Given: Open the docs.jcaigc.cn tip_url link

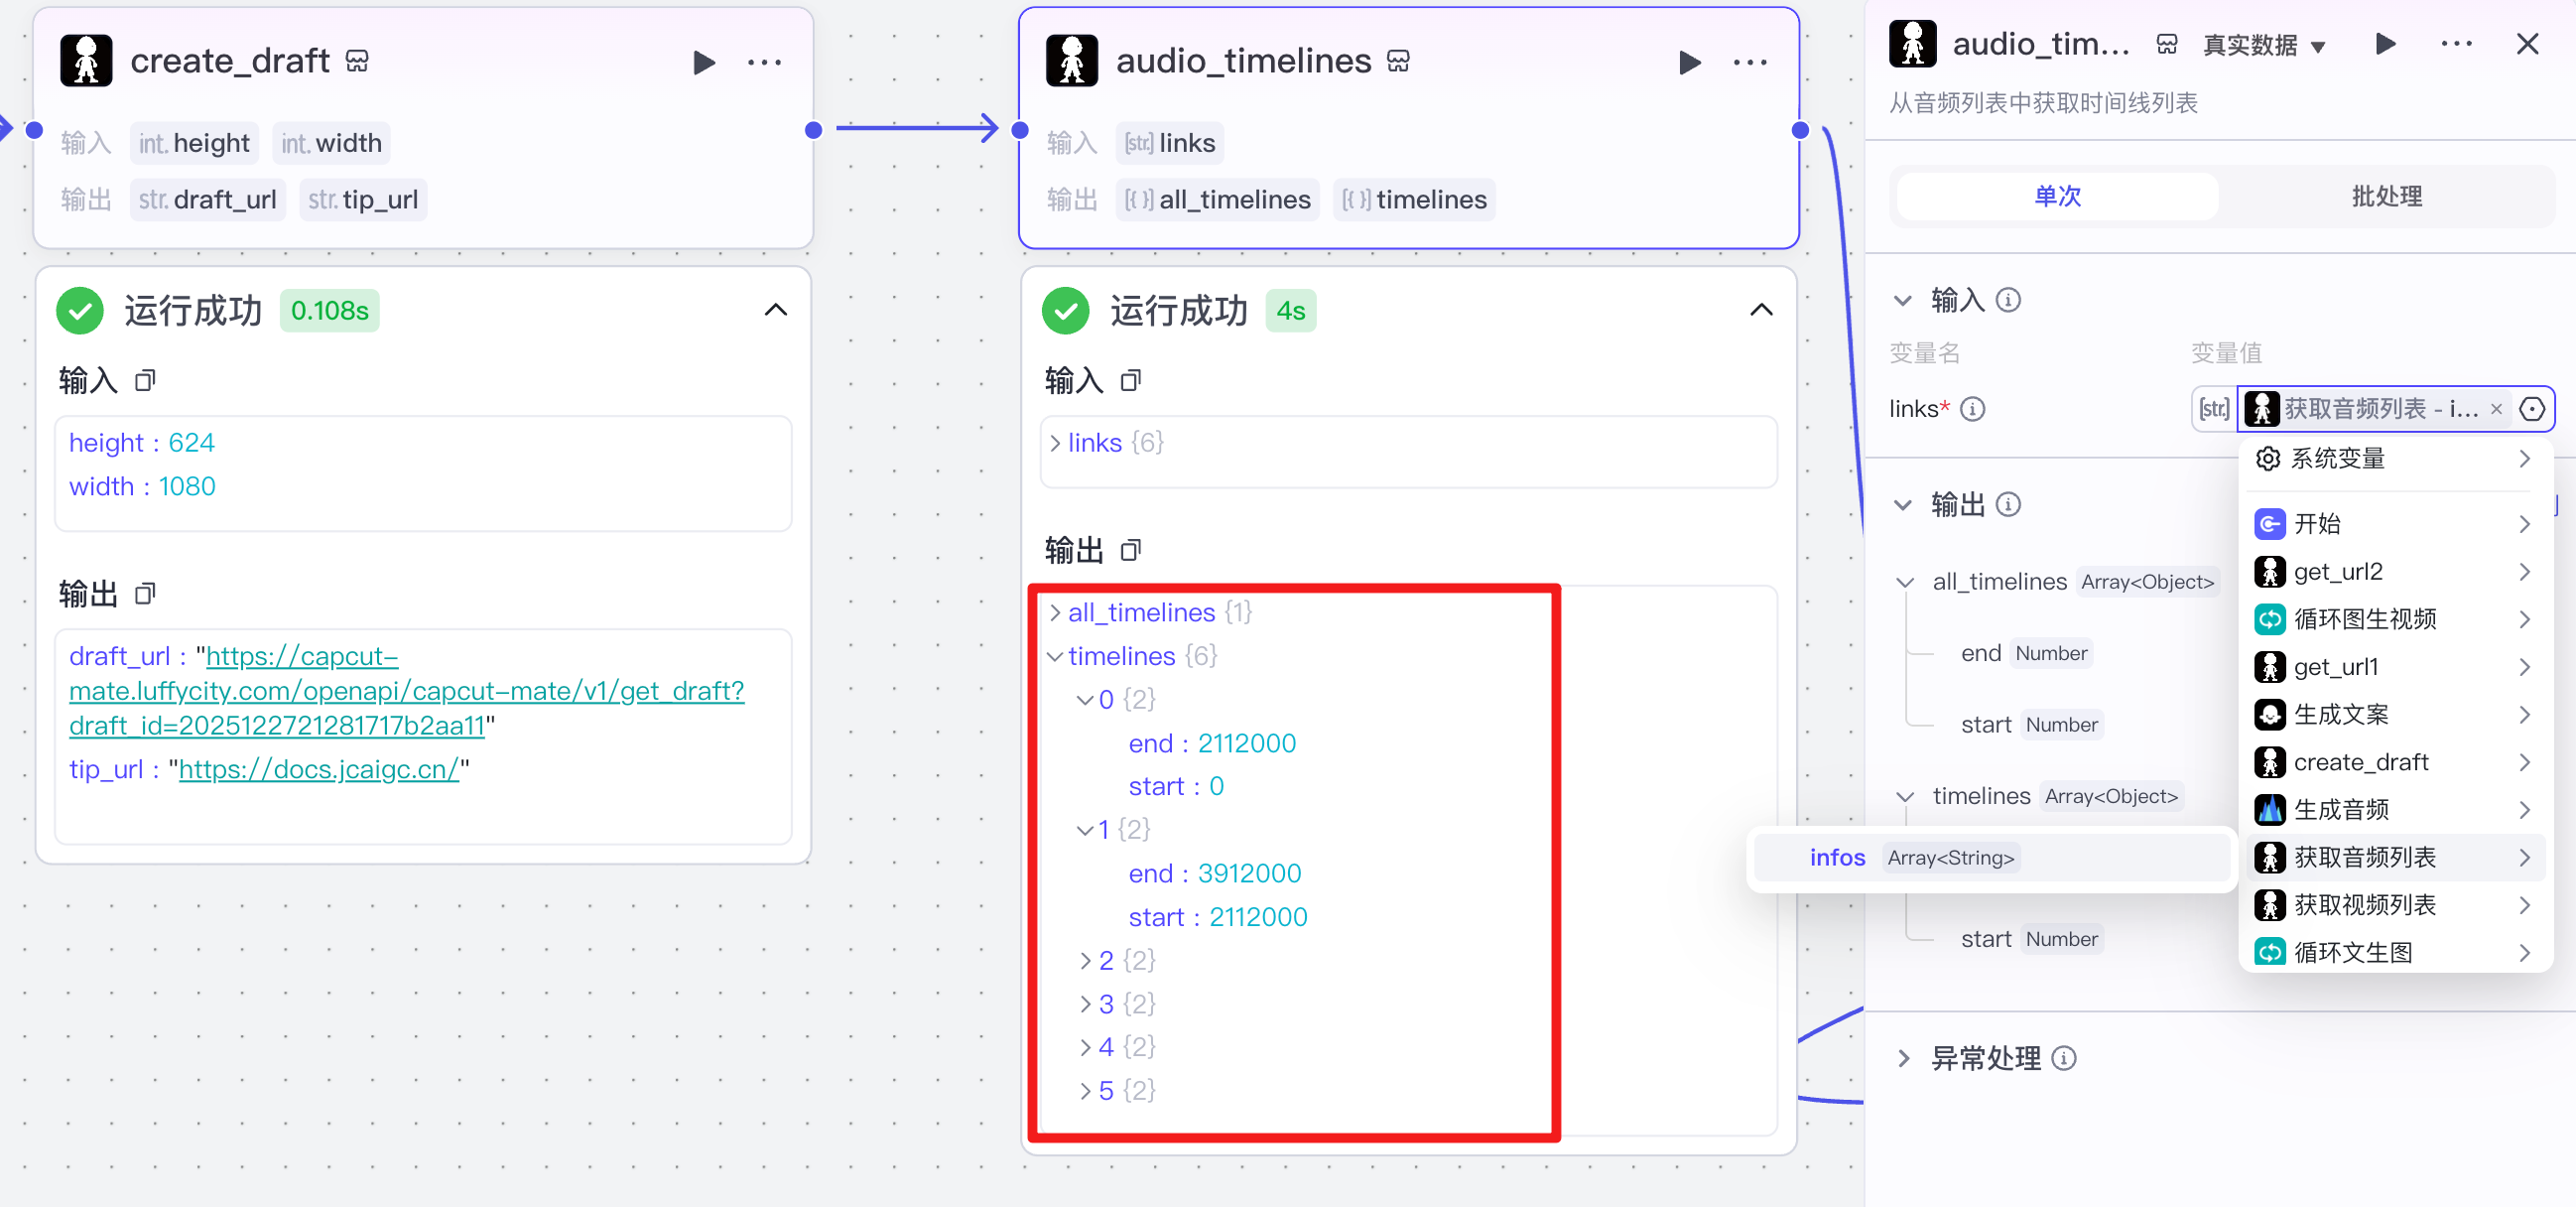Looking at the screenshot, I should pyautogui.click(x=318, y=769).
